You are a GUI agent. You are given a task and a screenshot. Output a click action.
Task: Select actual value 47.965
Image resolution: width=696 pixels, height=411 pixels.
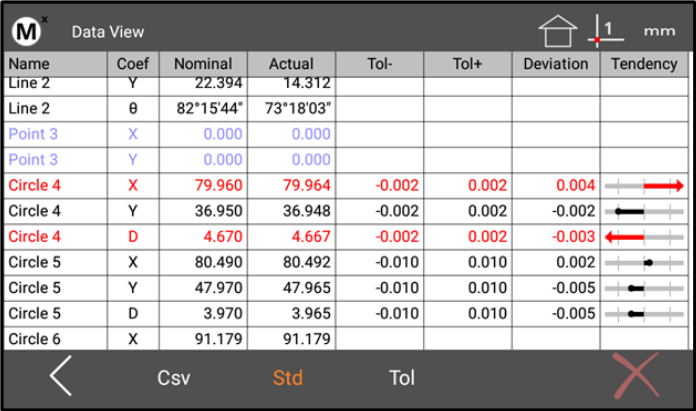coord(307,288)
